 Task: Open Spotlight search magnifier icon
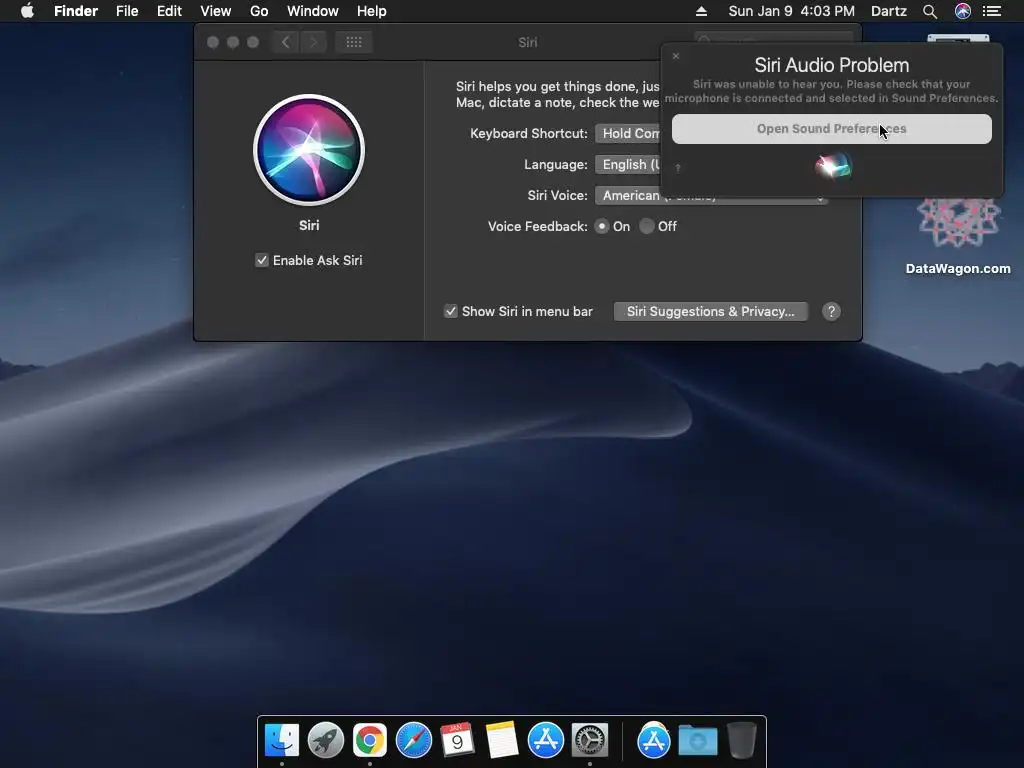(930, 11)
